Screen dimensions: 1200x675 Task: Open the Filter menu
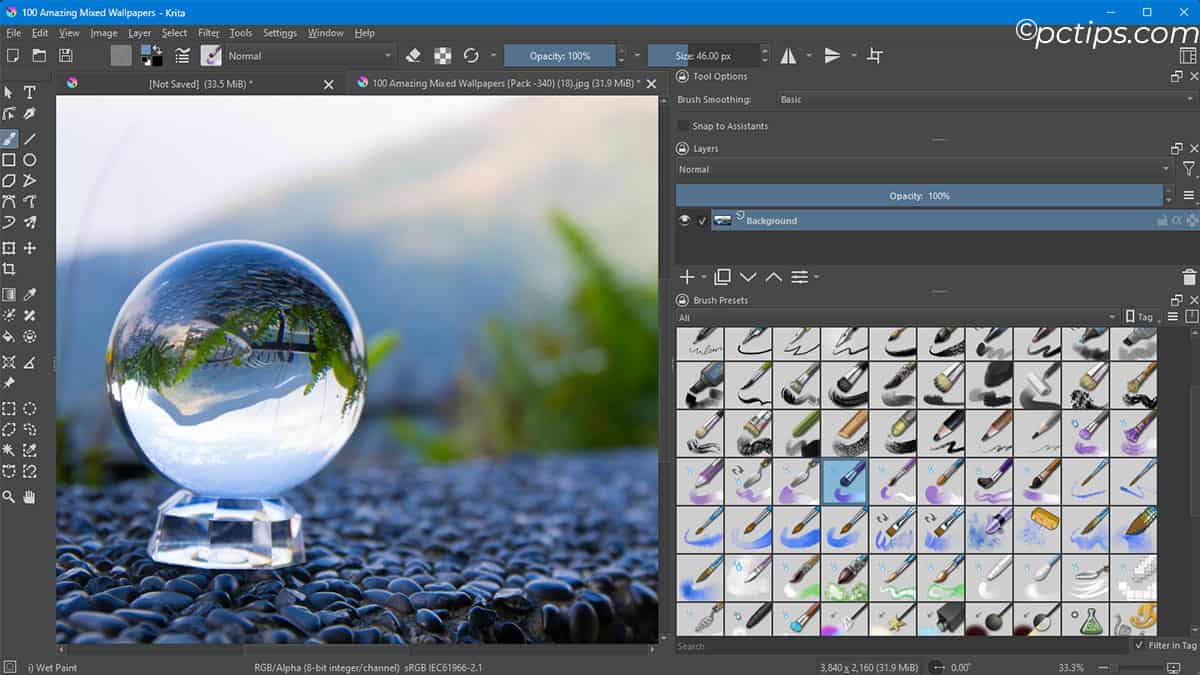coord(208,32)
